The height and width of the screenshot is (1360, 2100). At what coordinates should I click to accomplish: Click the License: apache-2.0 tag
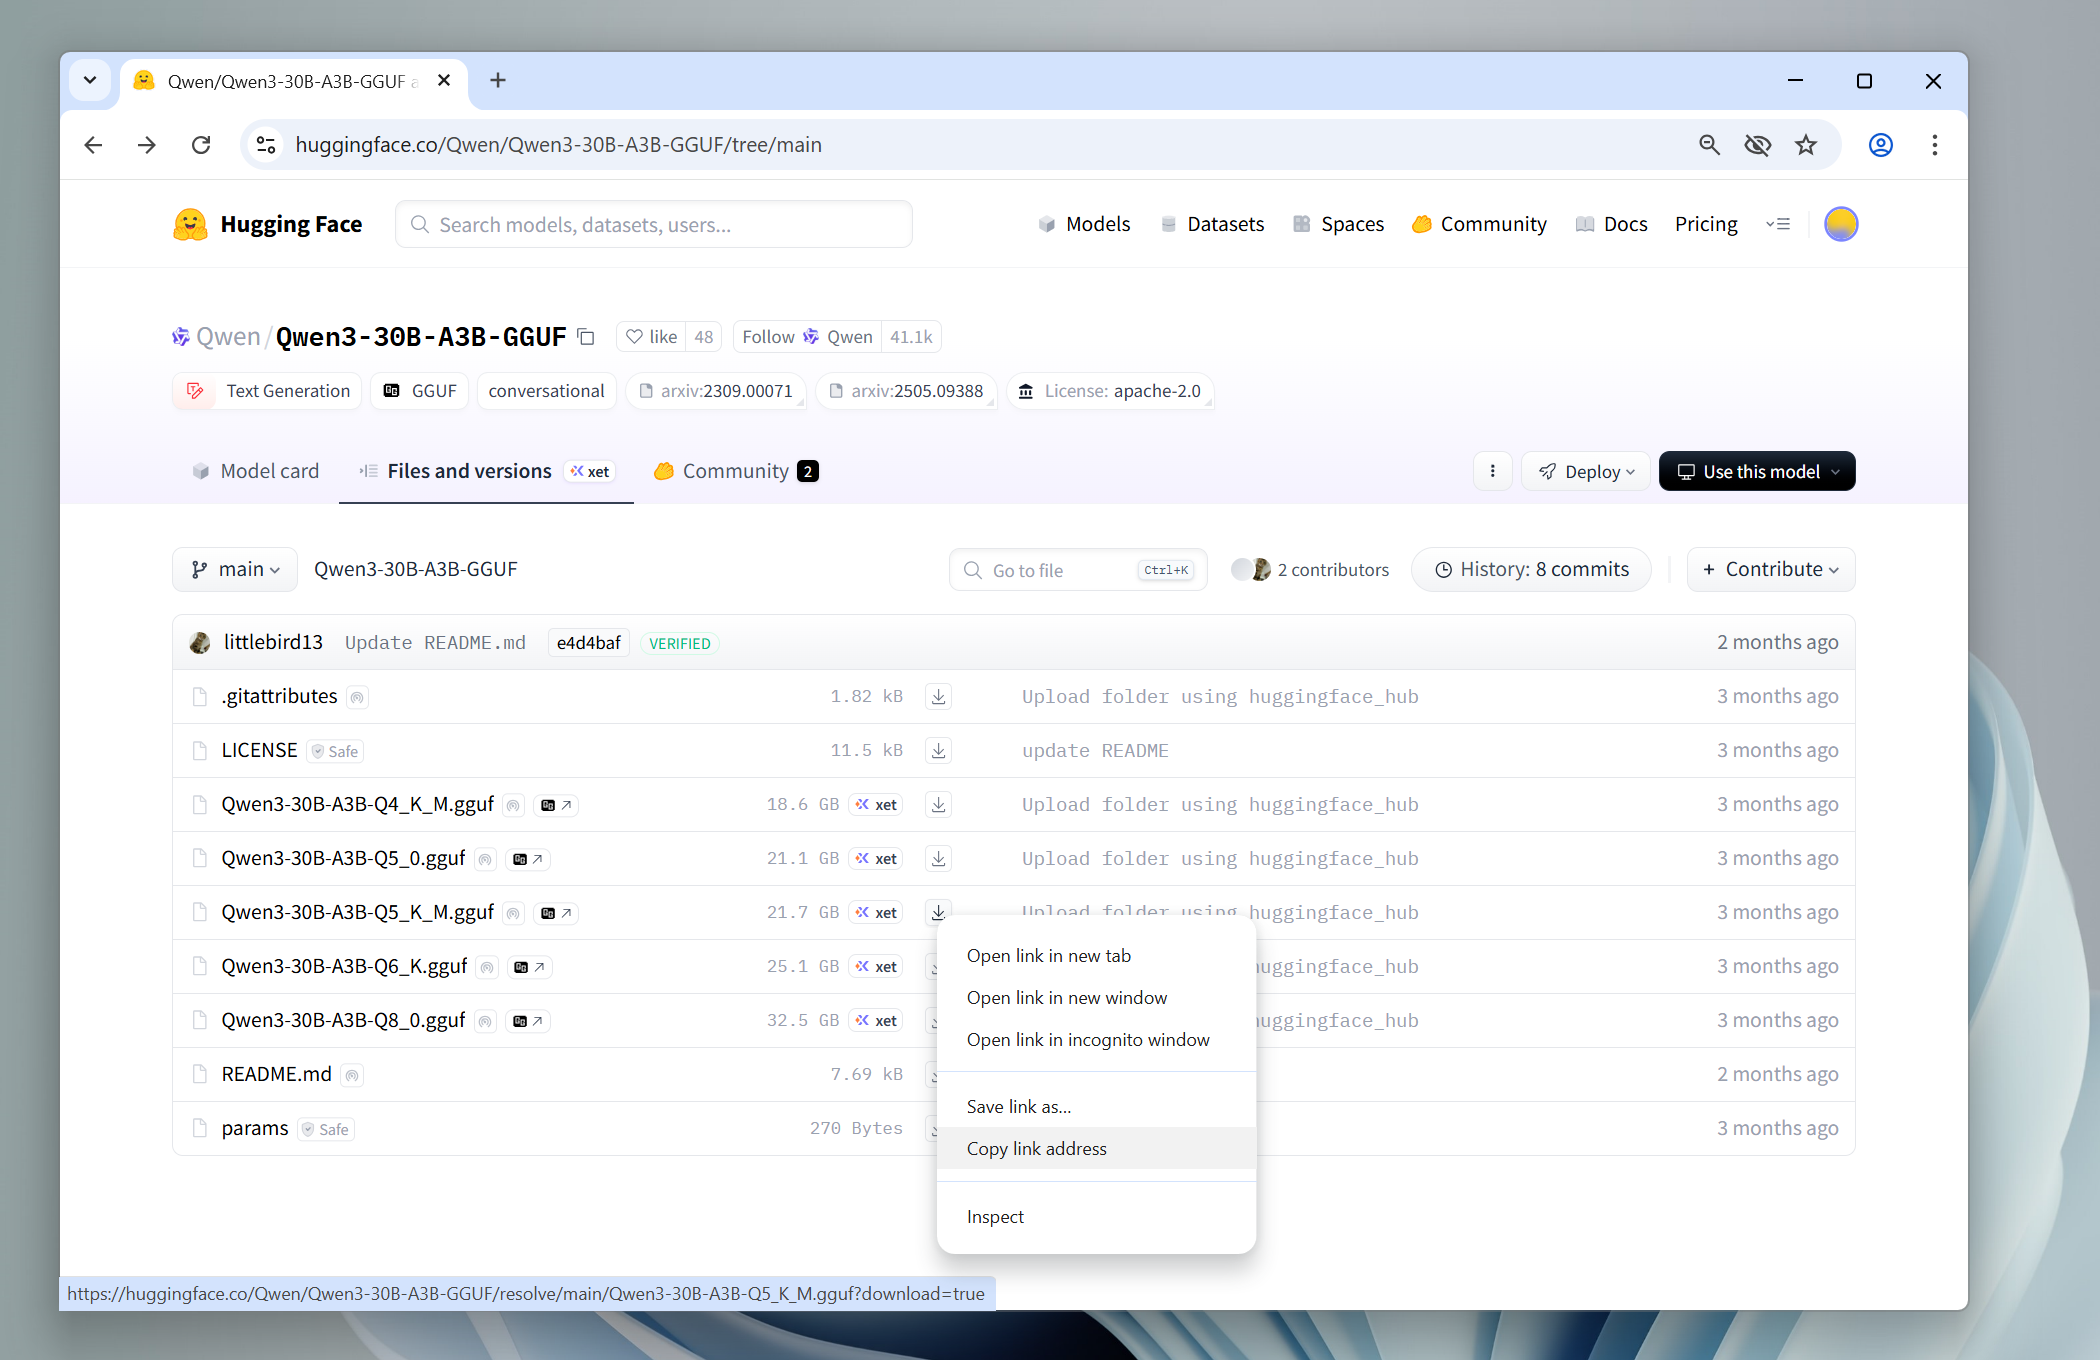coord(1110,391)
